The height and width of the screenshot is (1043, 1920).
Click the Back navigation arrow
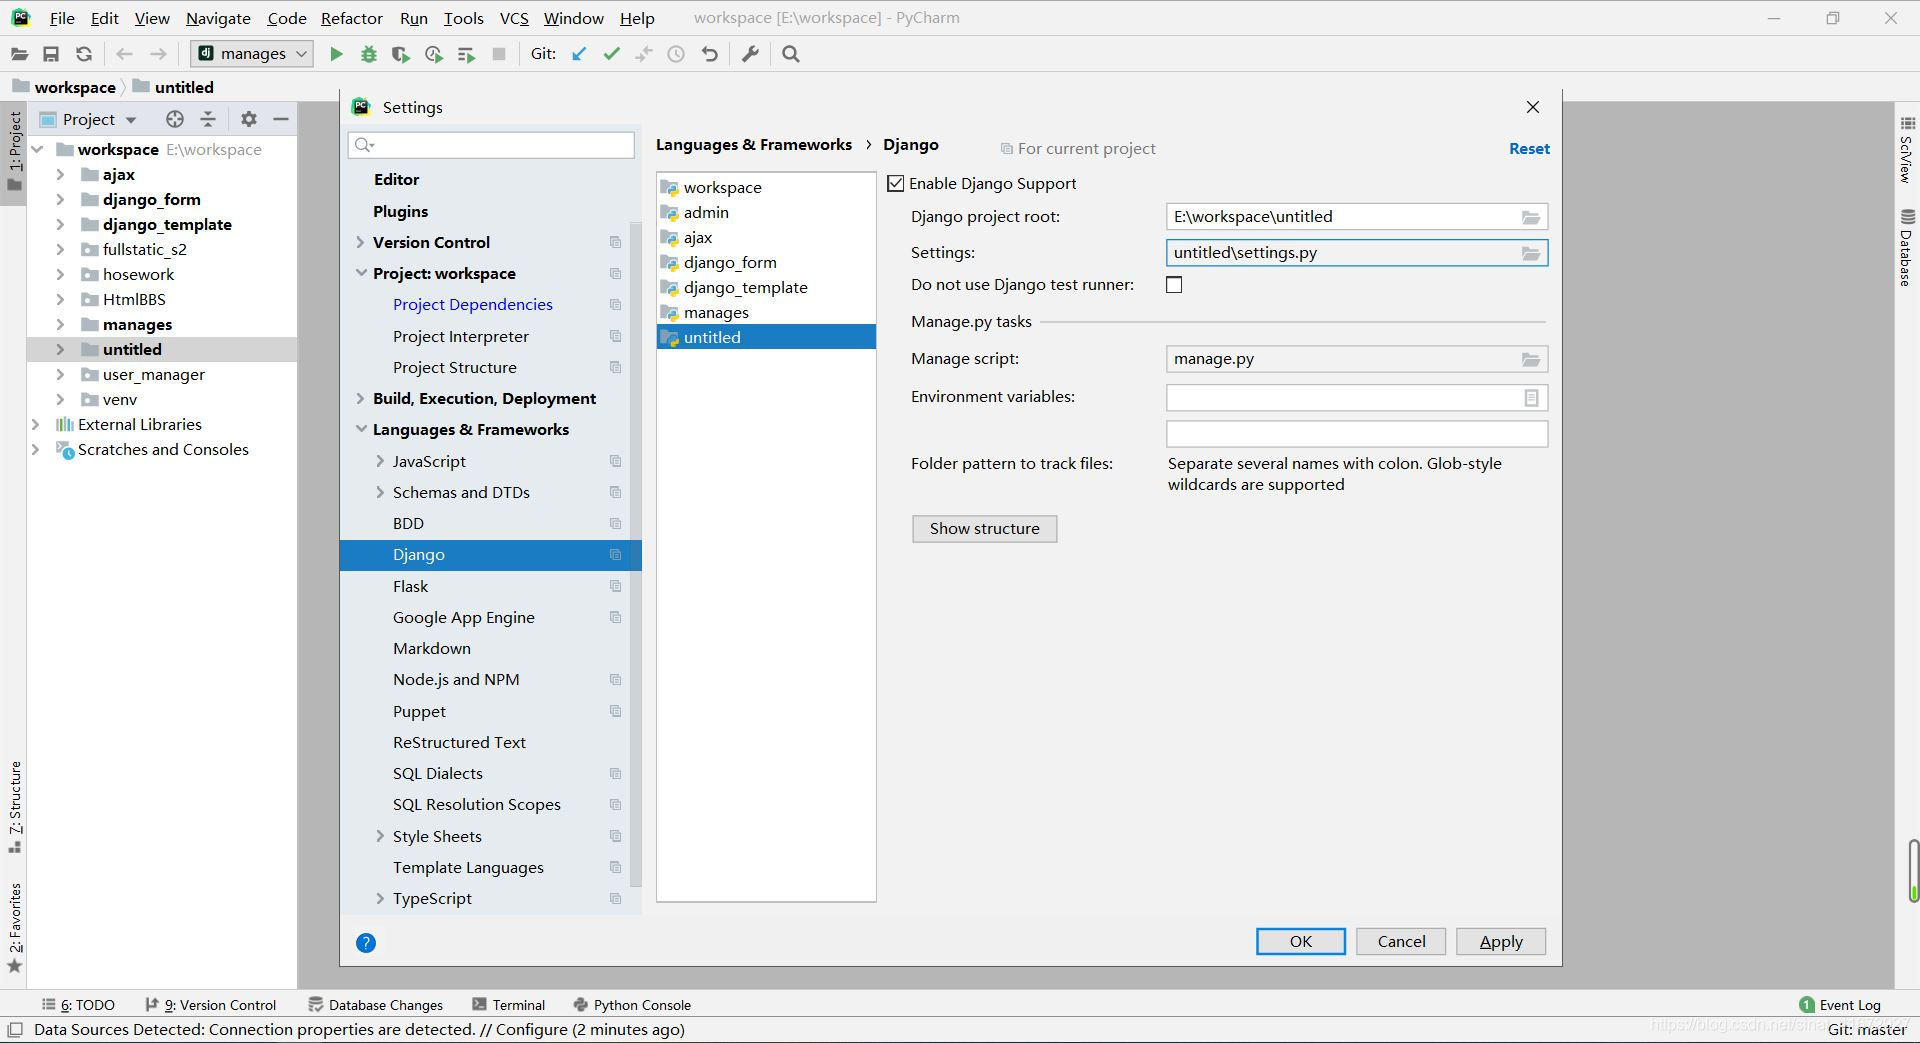point(124,54)
